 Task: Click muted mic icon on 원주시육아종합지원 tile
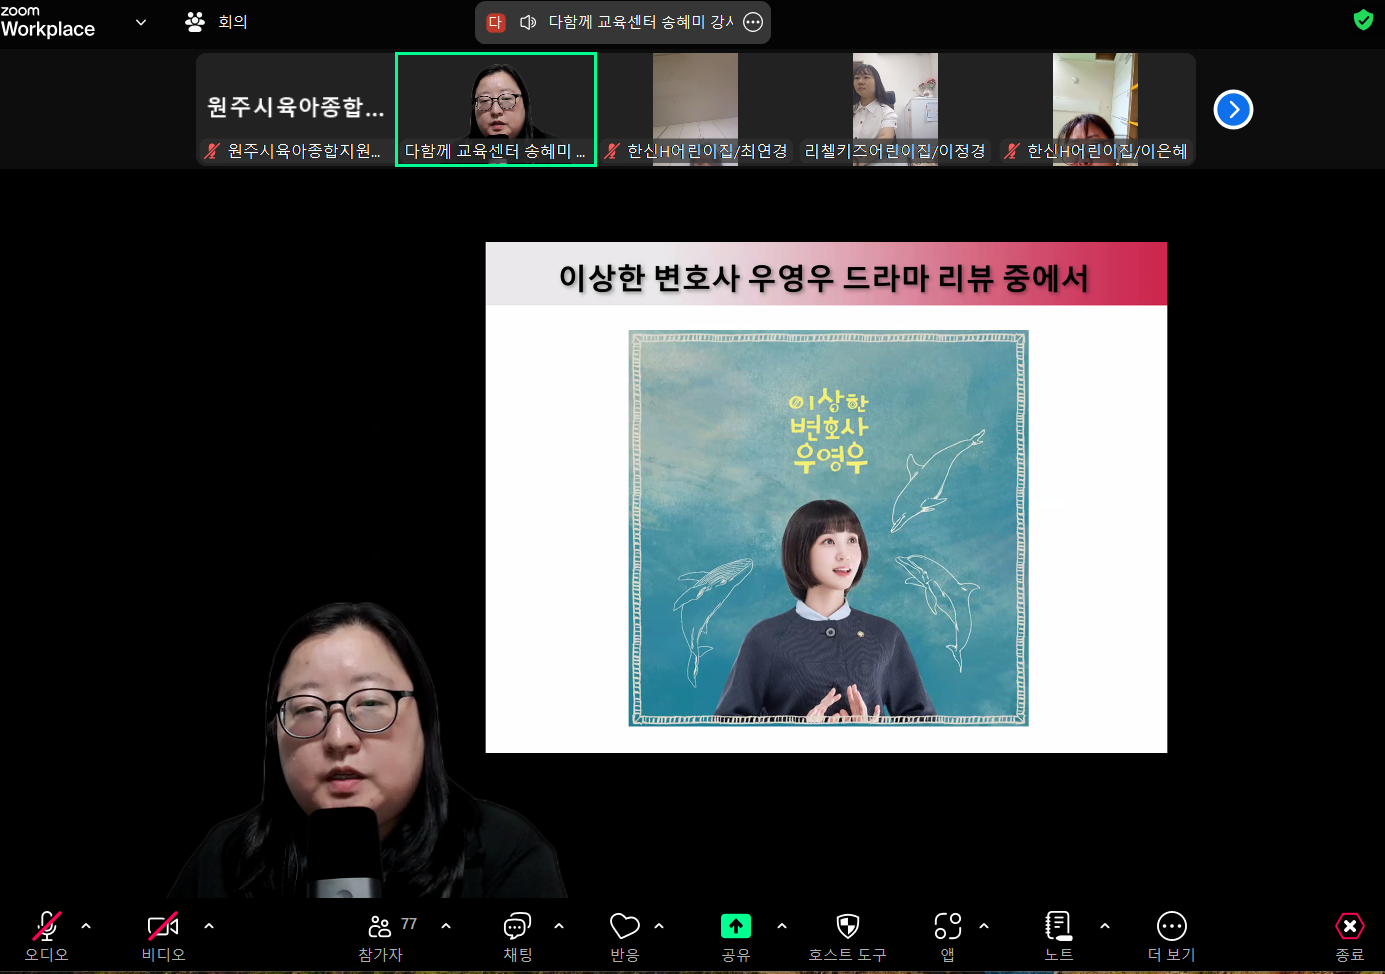tap(212, 151)
